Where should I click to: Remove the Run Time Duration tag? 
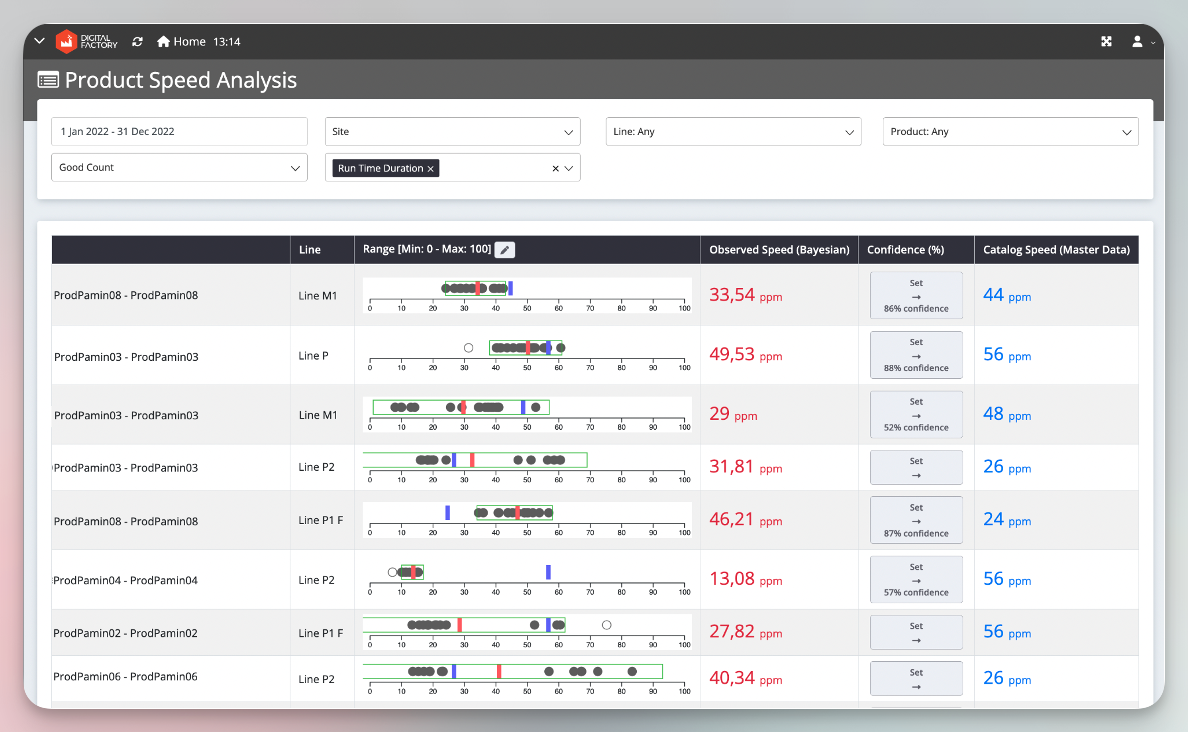tap(431, 169)
